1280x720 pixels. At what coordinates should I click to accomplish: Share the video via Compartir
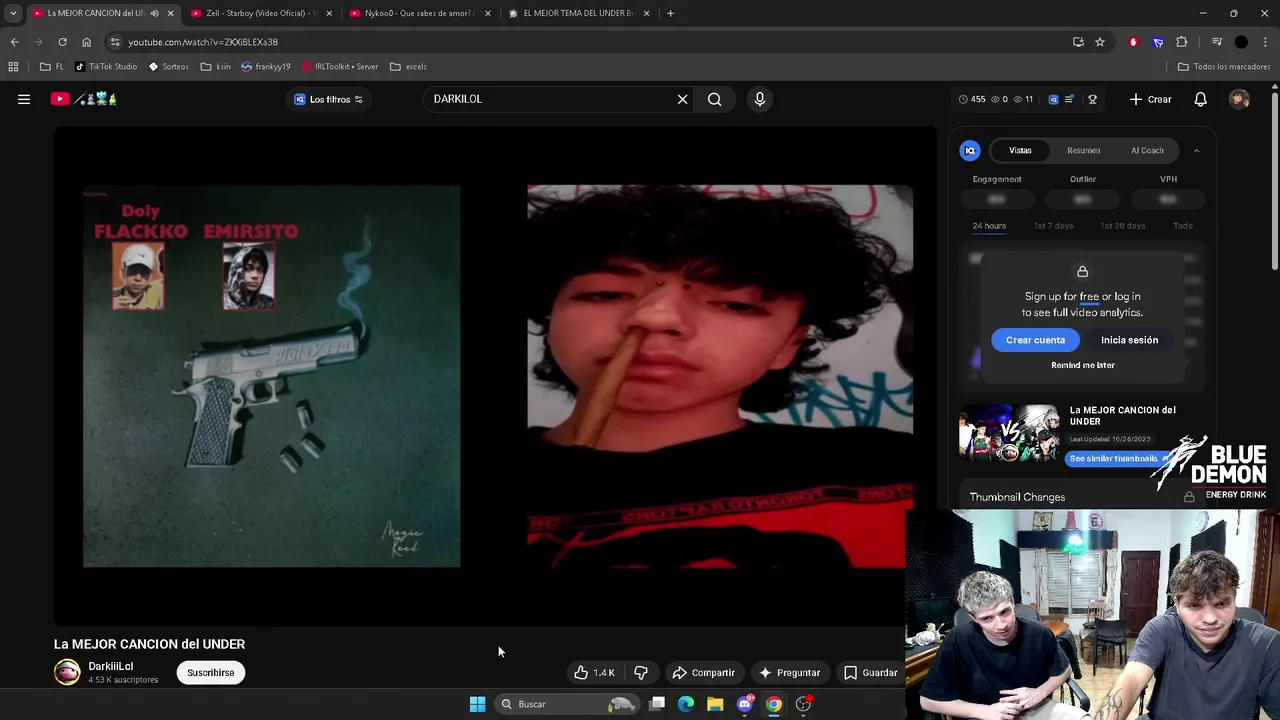pos(704,673)
